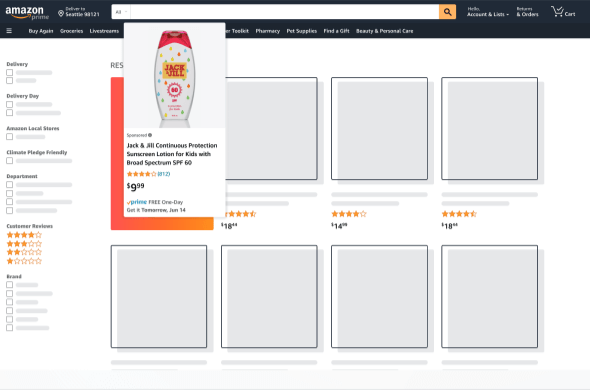Filter by one star & up rating
The image size is (590, 390).
24,261
